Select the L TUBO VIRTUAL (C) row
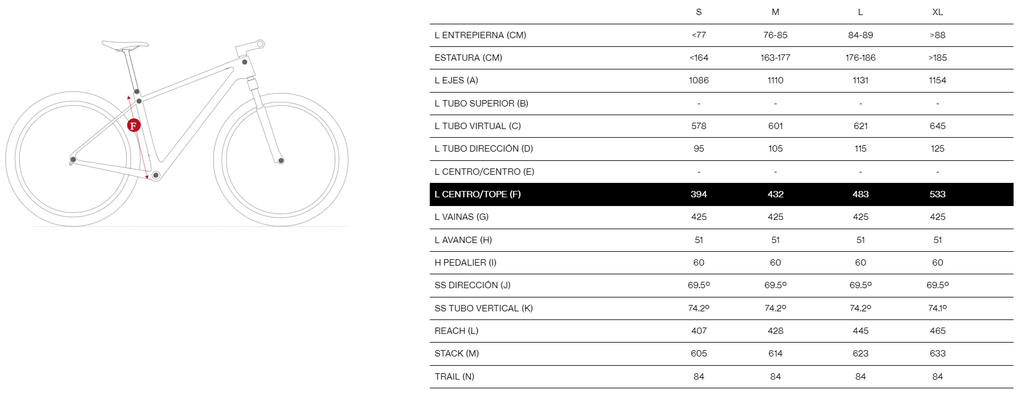Viewport: 1024px width, 397px height. [722, 126]
